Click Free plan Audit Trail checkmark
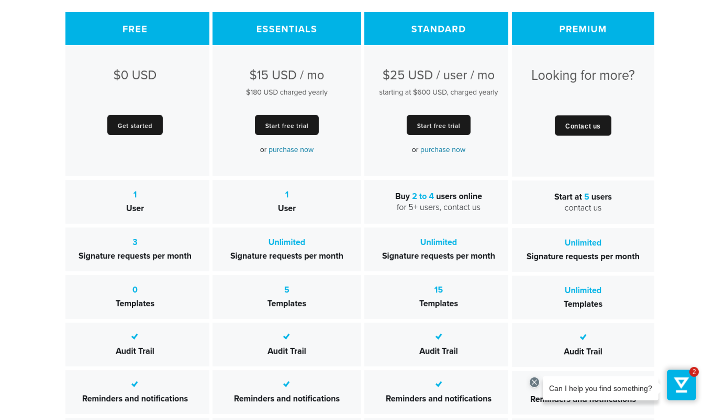The height and width of the screenshot is (420, 715). click(135, 337)
